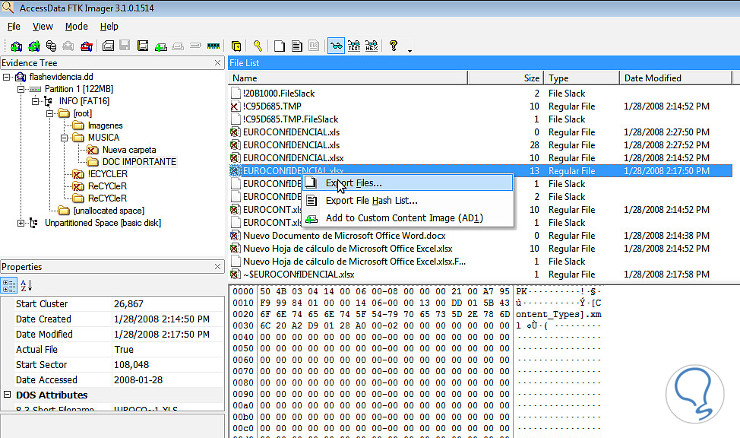Click the Export Logical Image icon
Viewport: 740px width, 438px height.
pyautogui.click(x=143, y=46)
